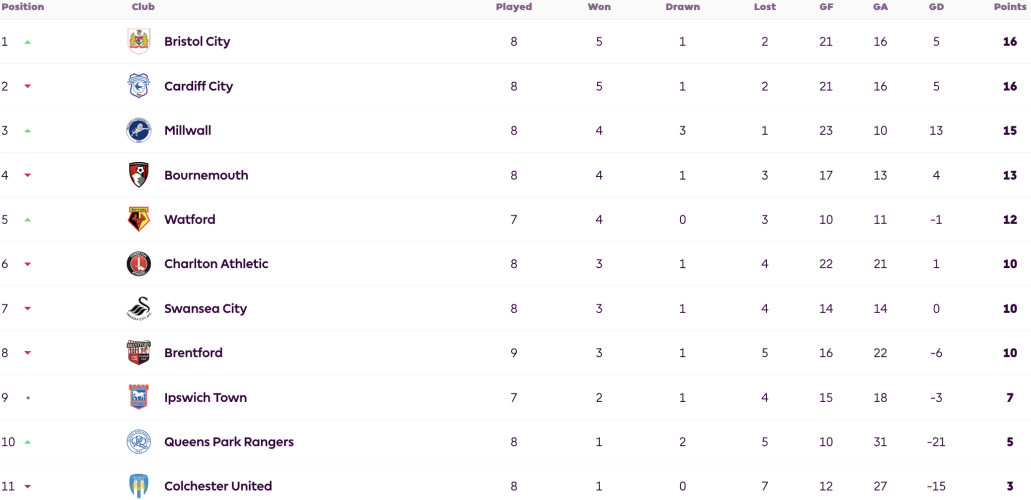Viewport: 1031px width, 500px height.
Task: Click the red down arrow beside position 2
Action: pos(28,86)
